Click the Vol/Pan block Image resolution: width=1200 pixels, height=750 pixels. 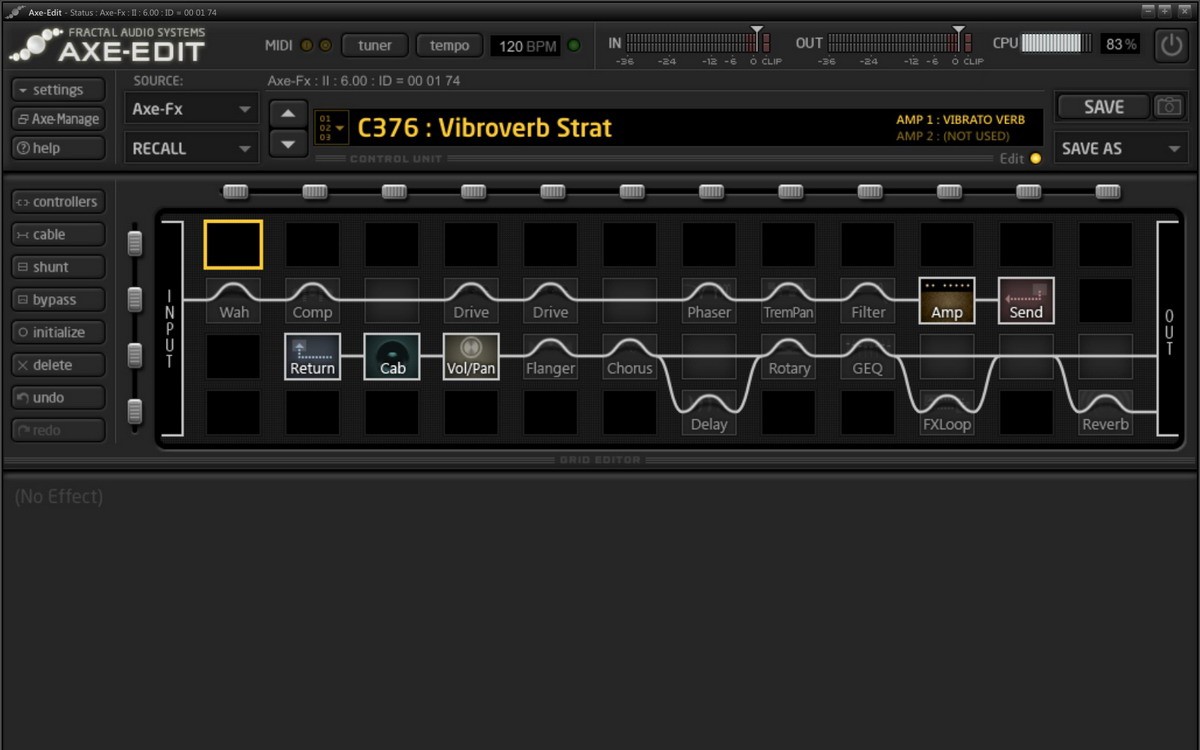click(471, 357)
